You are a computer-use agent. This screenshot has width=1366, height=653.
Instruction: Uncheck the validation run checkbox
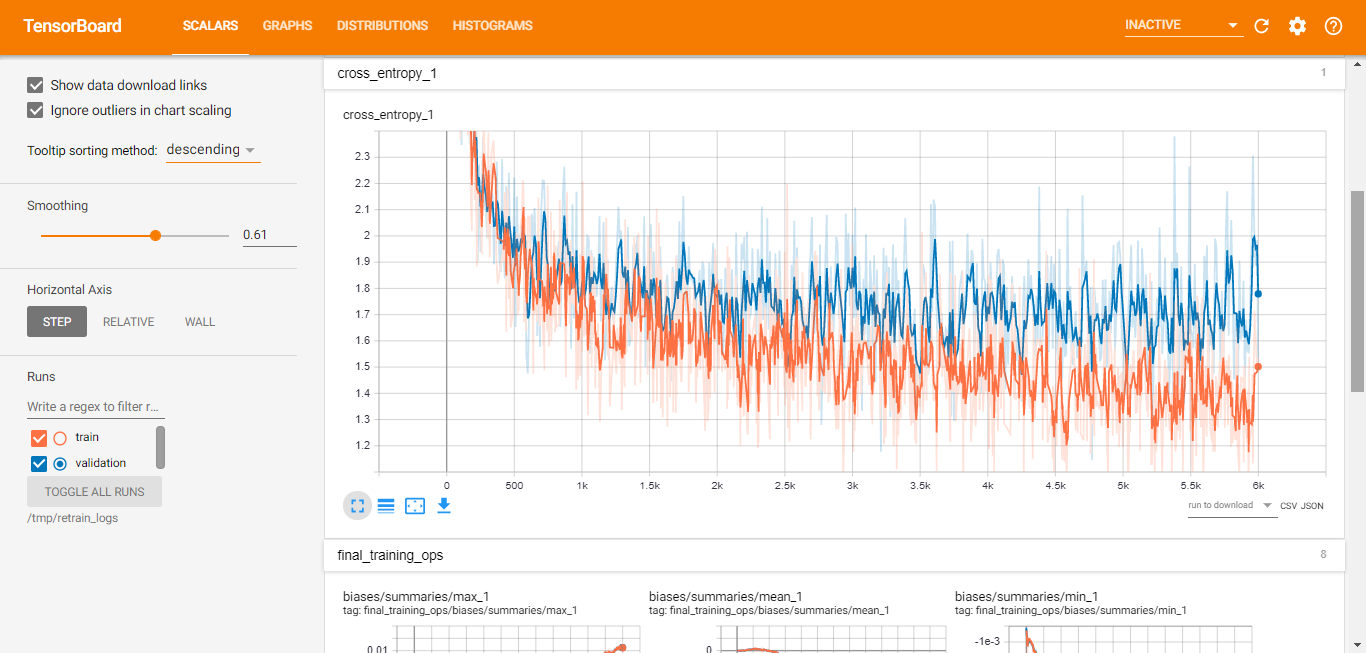pyautogui.click(x=40, y=463)
